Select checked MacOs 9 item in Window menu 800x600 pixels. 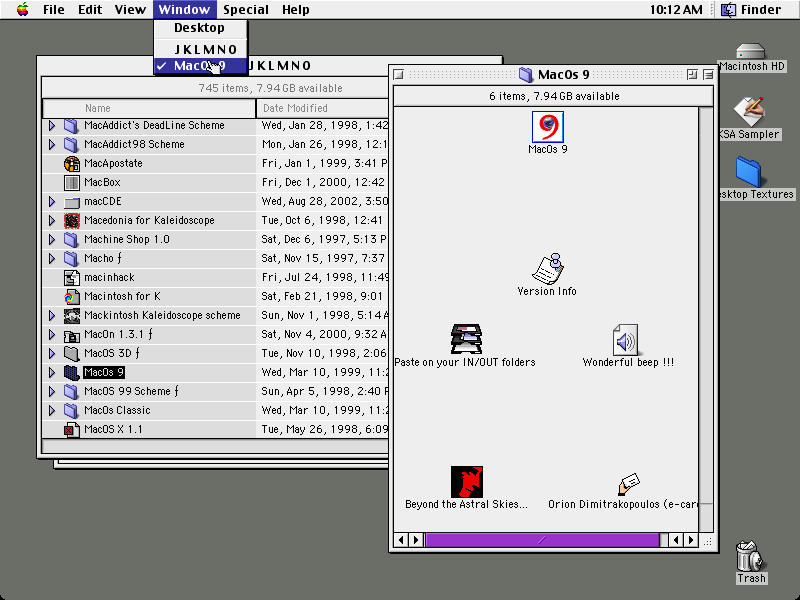click(201, 66)
